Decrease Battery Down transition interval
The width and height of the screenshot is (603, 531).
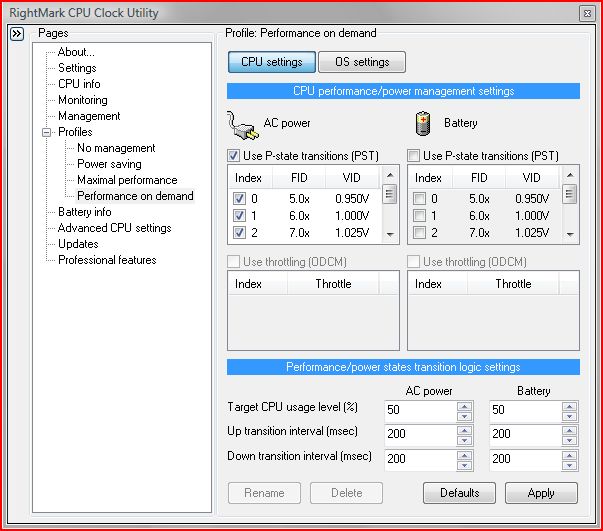[569, 465]
